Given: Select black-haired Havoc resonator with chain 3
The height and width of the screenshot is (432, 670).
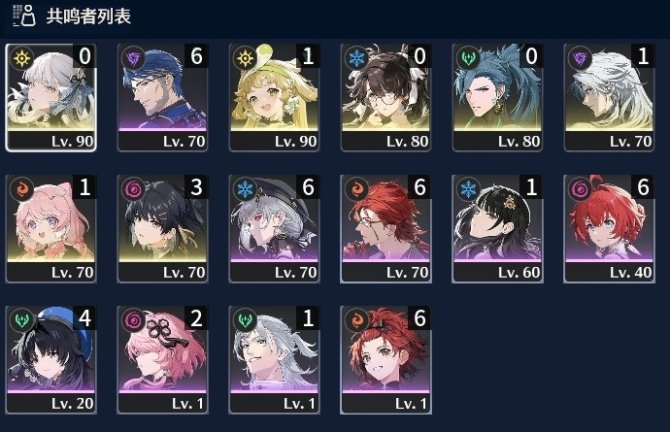Looking at the screenshot, I should [x=163, y=229].
